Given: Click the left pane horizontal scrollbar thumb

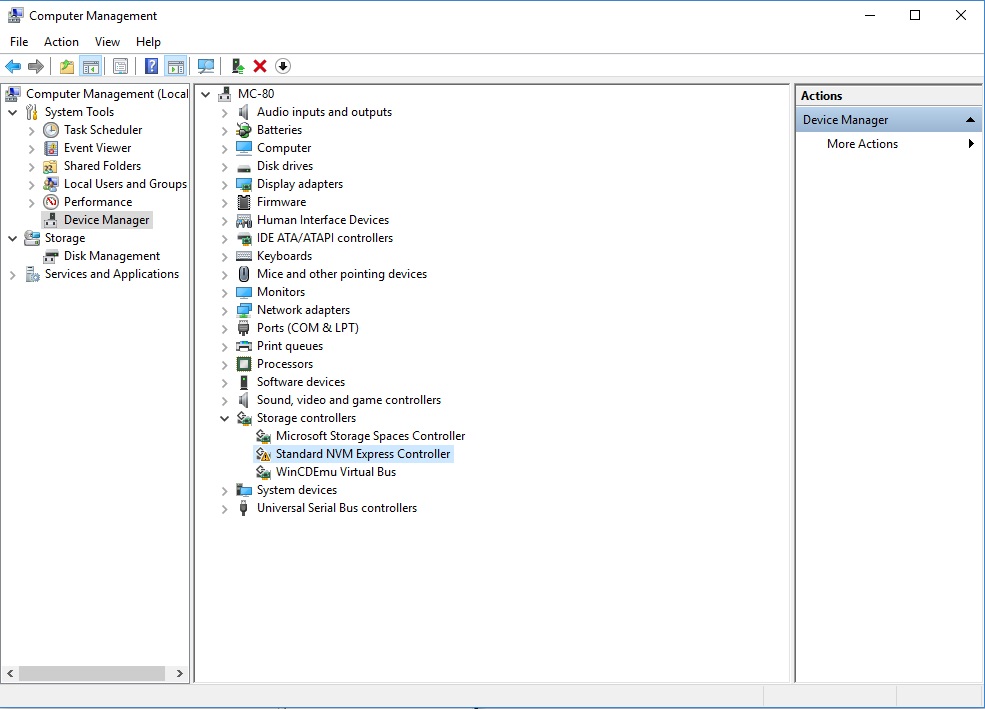Looking at the screenshot, I should point(92,673).
